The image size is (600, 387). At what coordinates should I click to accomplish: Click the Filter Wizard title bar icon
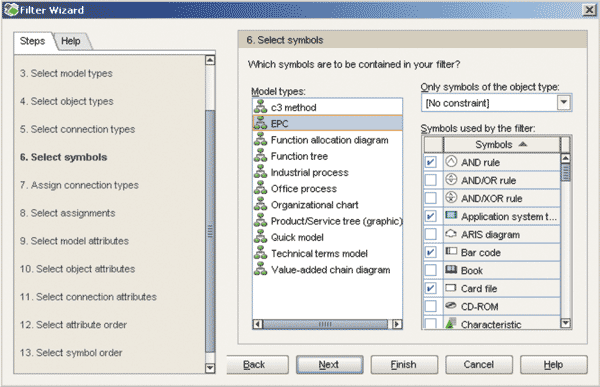(x=11, y=10)
